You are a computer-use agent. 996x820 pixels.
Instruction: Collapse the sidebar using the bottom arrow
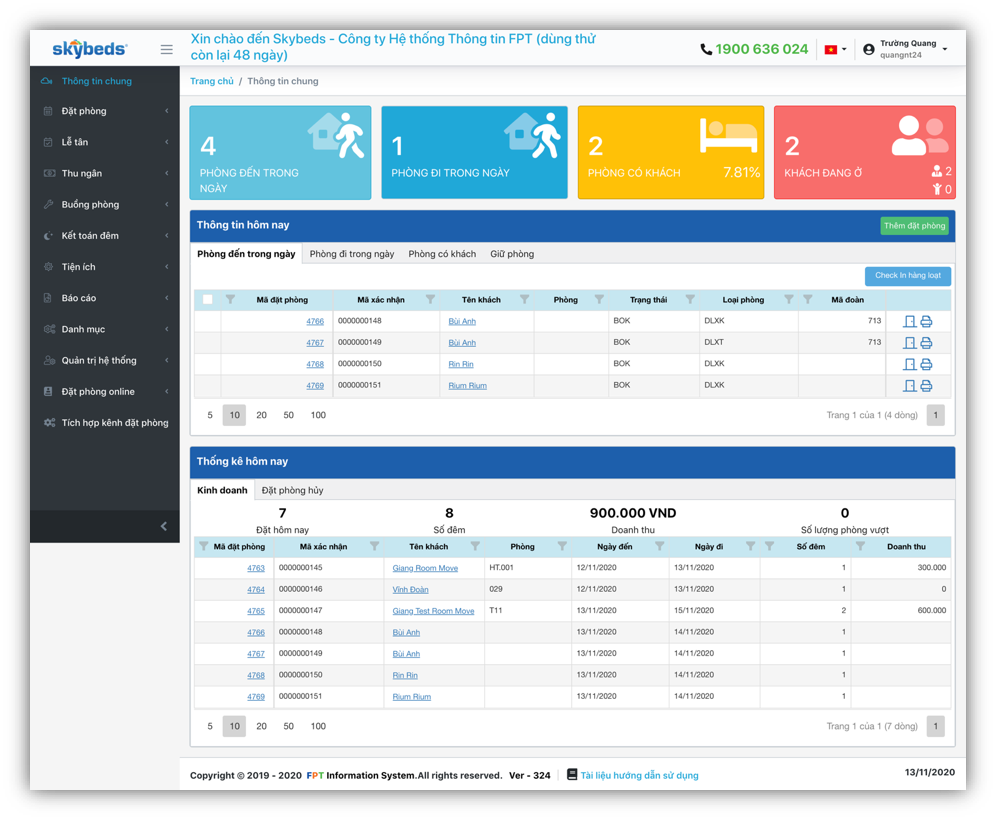[164, 526]
